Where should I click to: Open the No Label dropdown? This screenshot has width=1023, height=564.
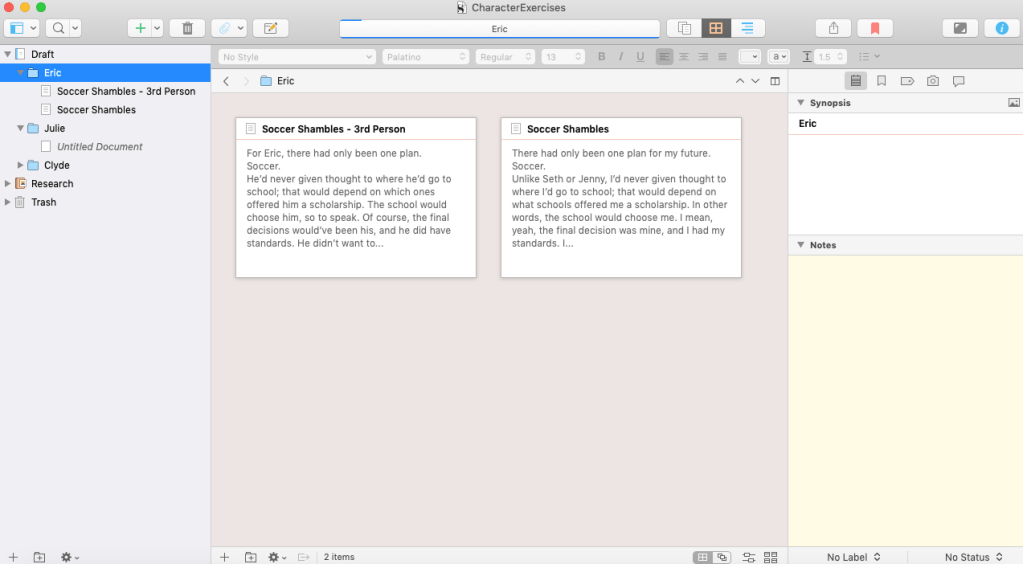(x=853, y=556)
